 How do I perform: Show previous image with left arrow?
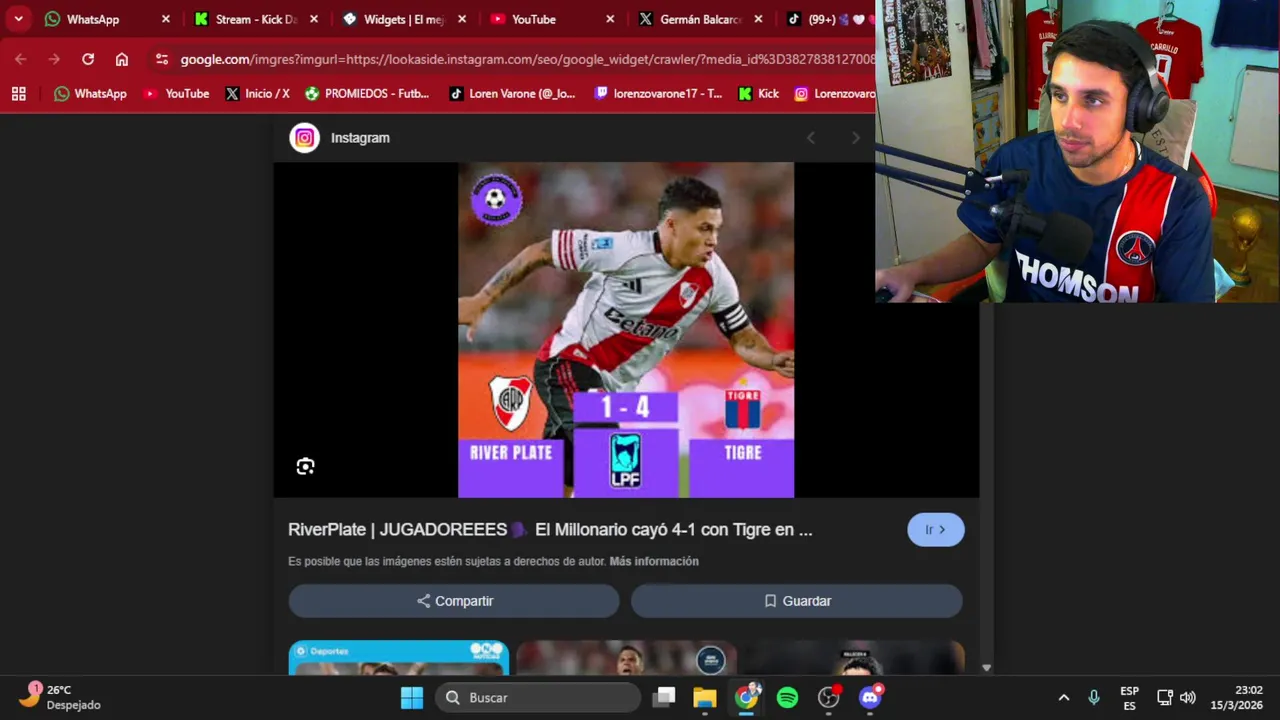811,138
